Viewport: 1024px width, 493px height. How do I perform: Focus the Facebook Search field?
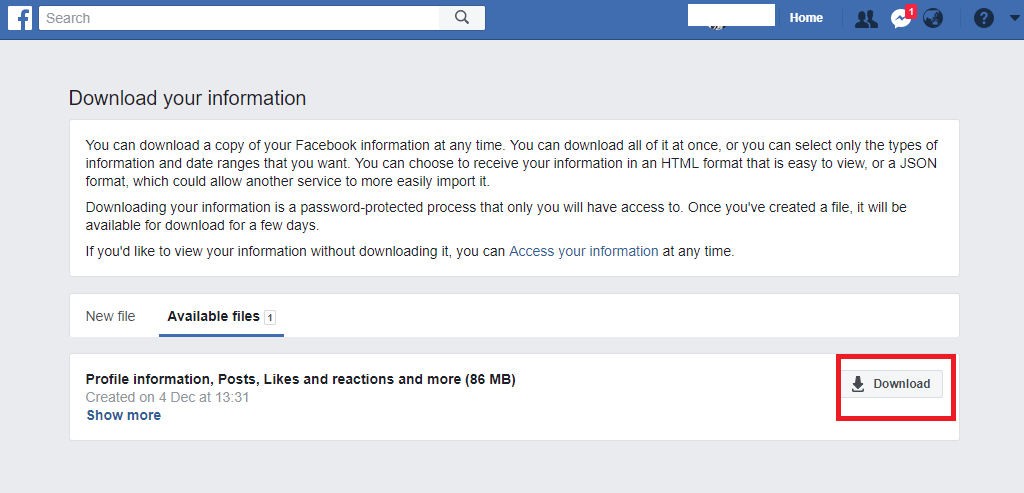pos(240,18)
